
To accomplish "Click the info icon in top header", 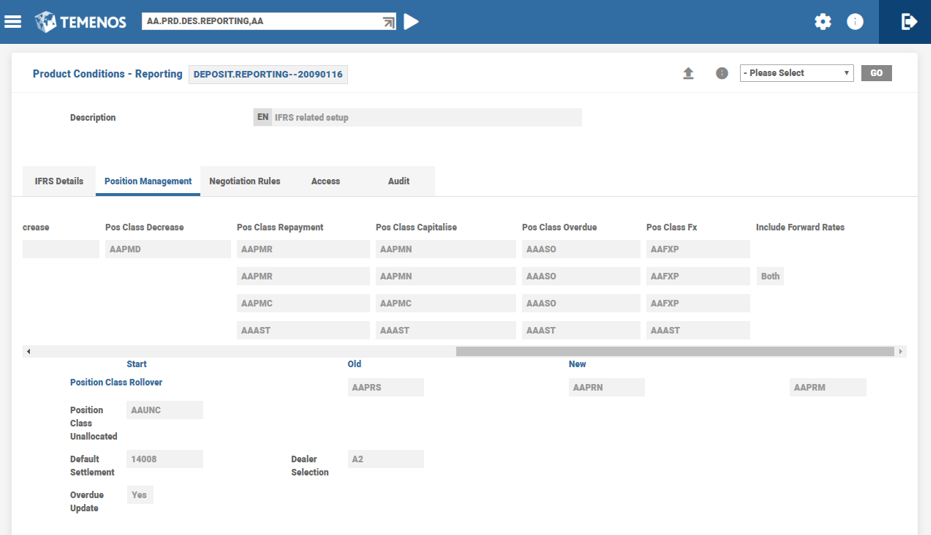I will 855,21.
